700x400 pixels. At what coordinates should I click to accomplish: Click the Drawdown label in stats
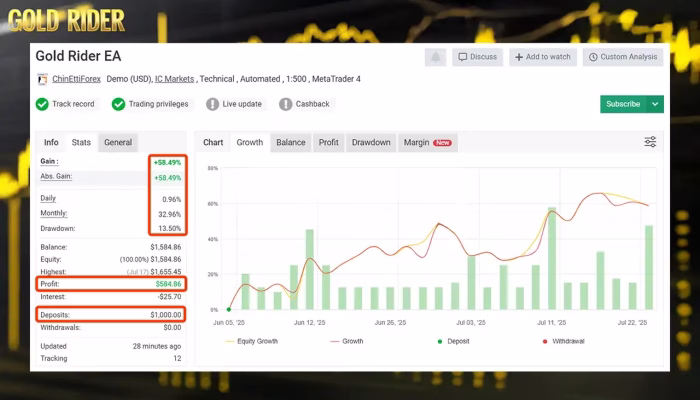pos(58,229)
